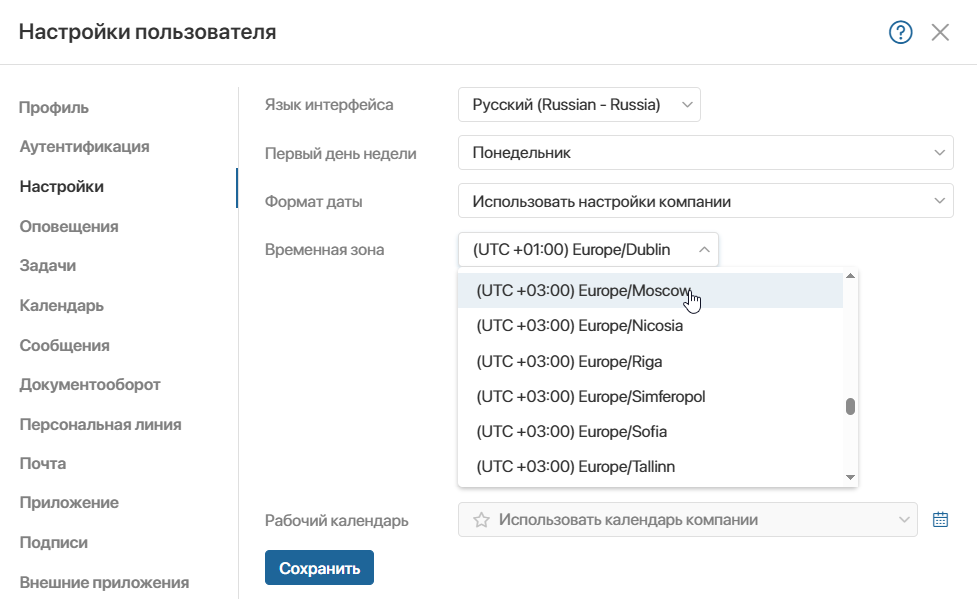The width and height of the screenshot is (977, 599).
Task: Go to the Подписи section
Action: (53, 542)
